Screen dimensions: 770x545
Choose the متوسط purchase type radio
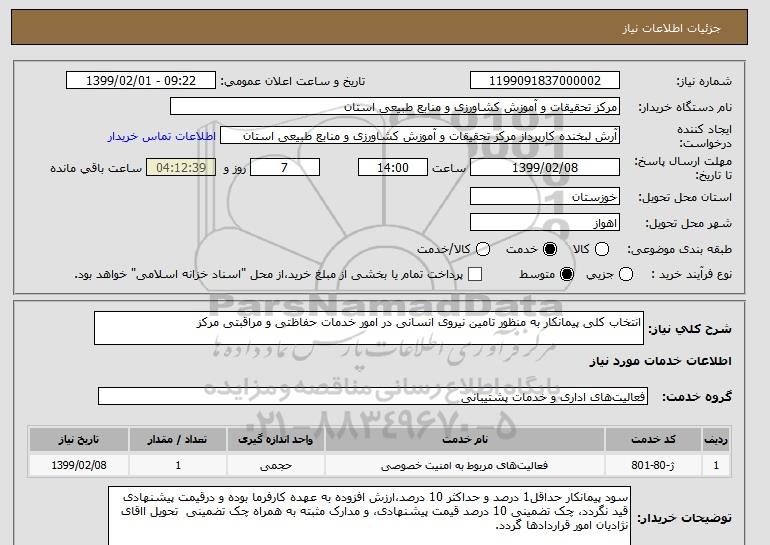[567, 274]
